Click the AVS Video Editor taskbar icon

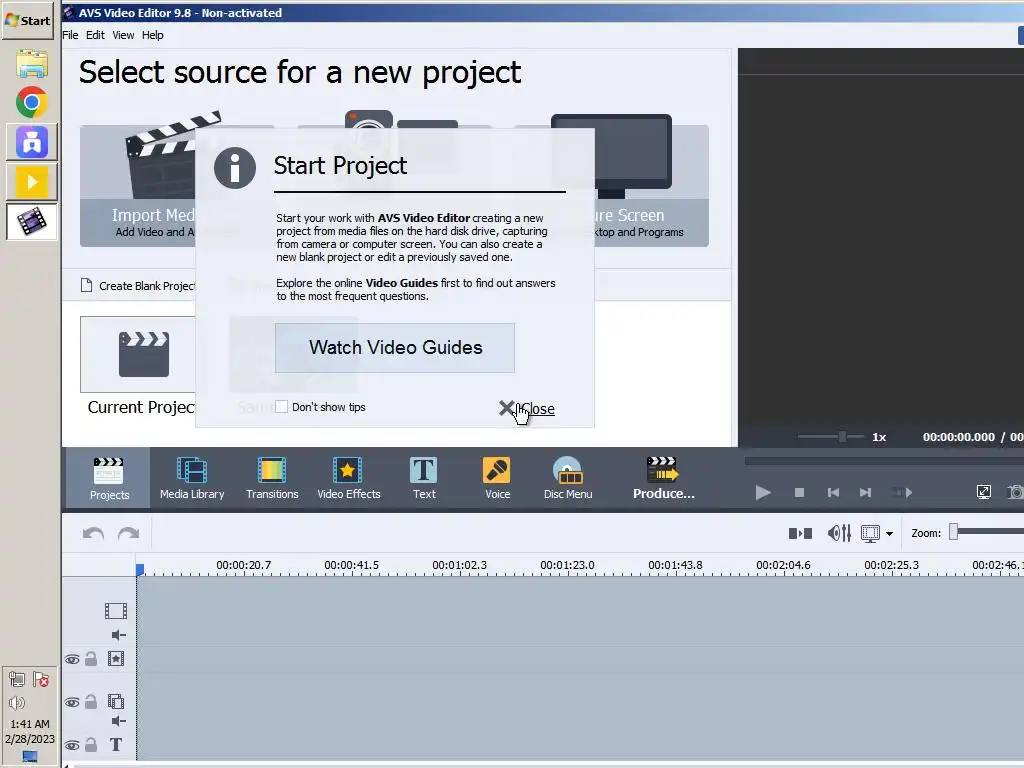(x=31, y=221)
